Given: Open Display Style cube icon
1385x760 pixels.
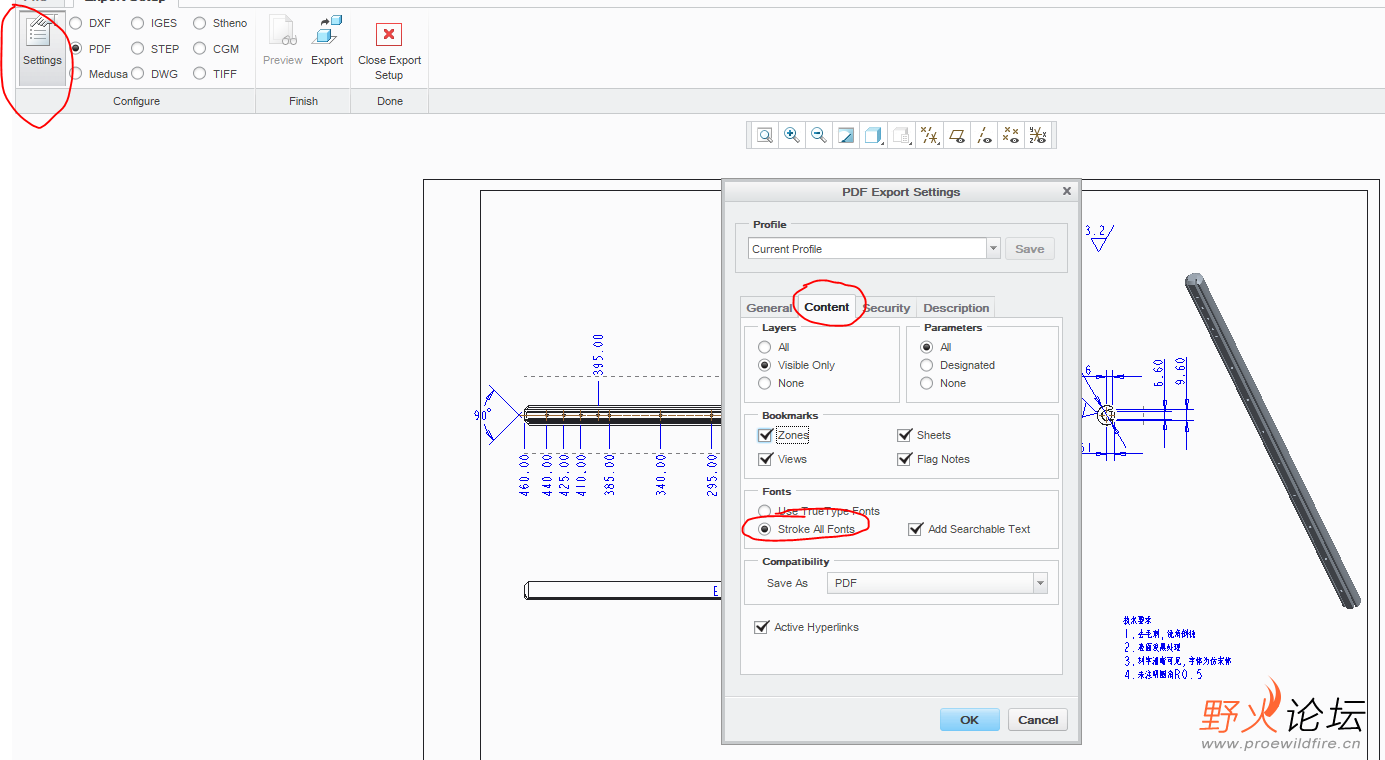Looking at the screenshot, I should coord(874,135).
